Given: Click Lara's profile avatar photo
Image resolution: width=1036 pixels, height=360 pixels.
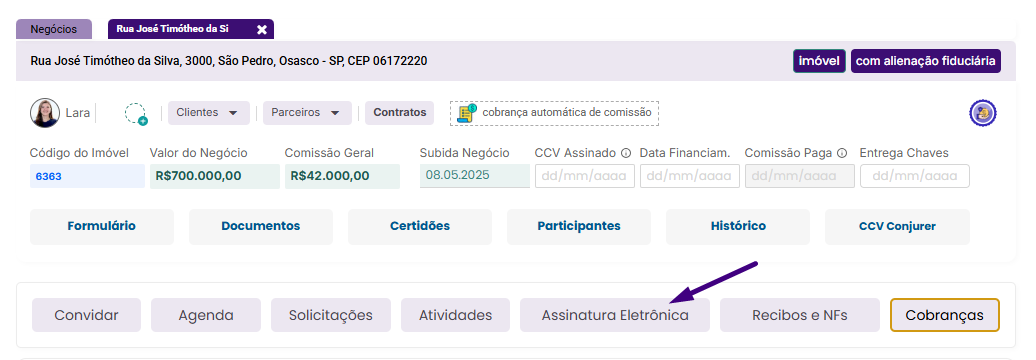Looking at the screenshot, I should pos(45,113).
